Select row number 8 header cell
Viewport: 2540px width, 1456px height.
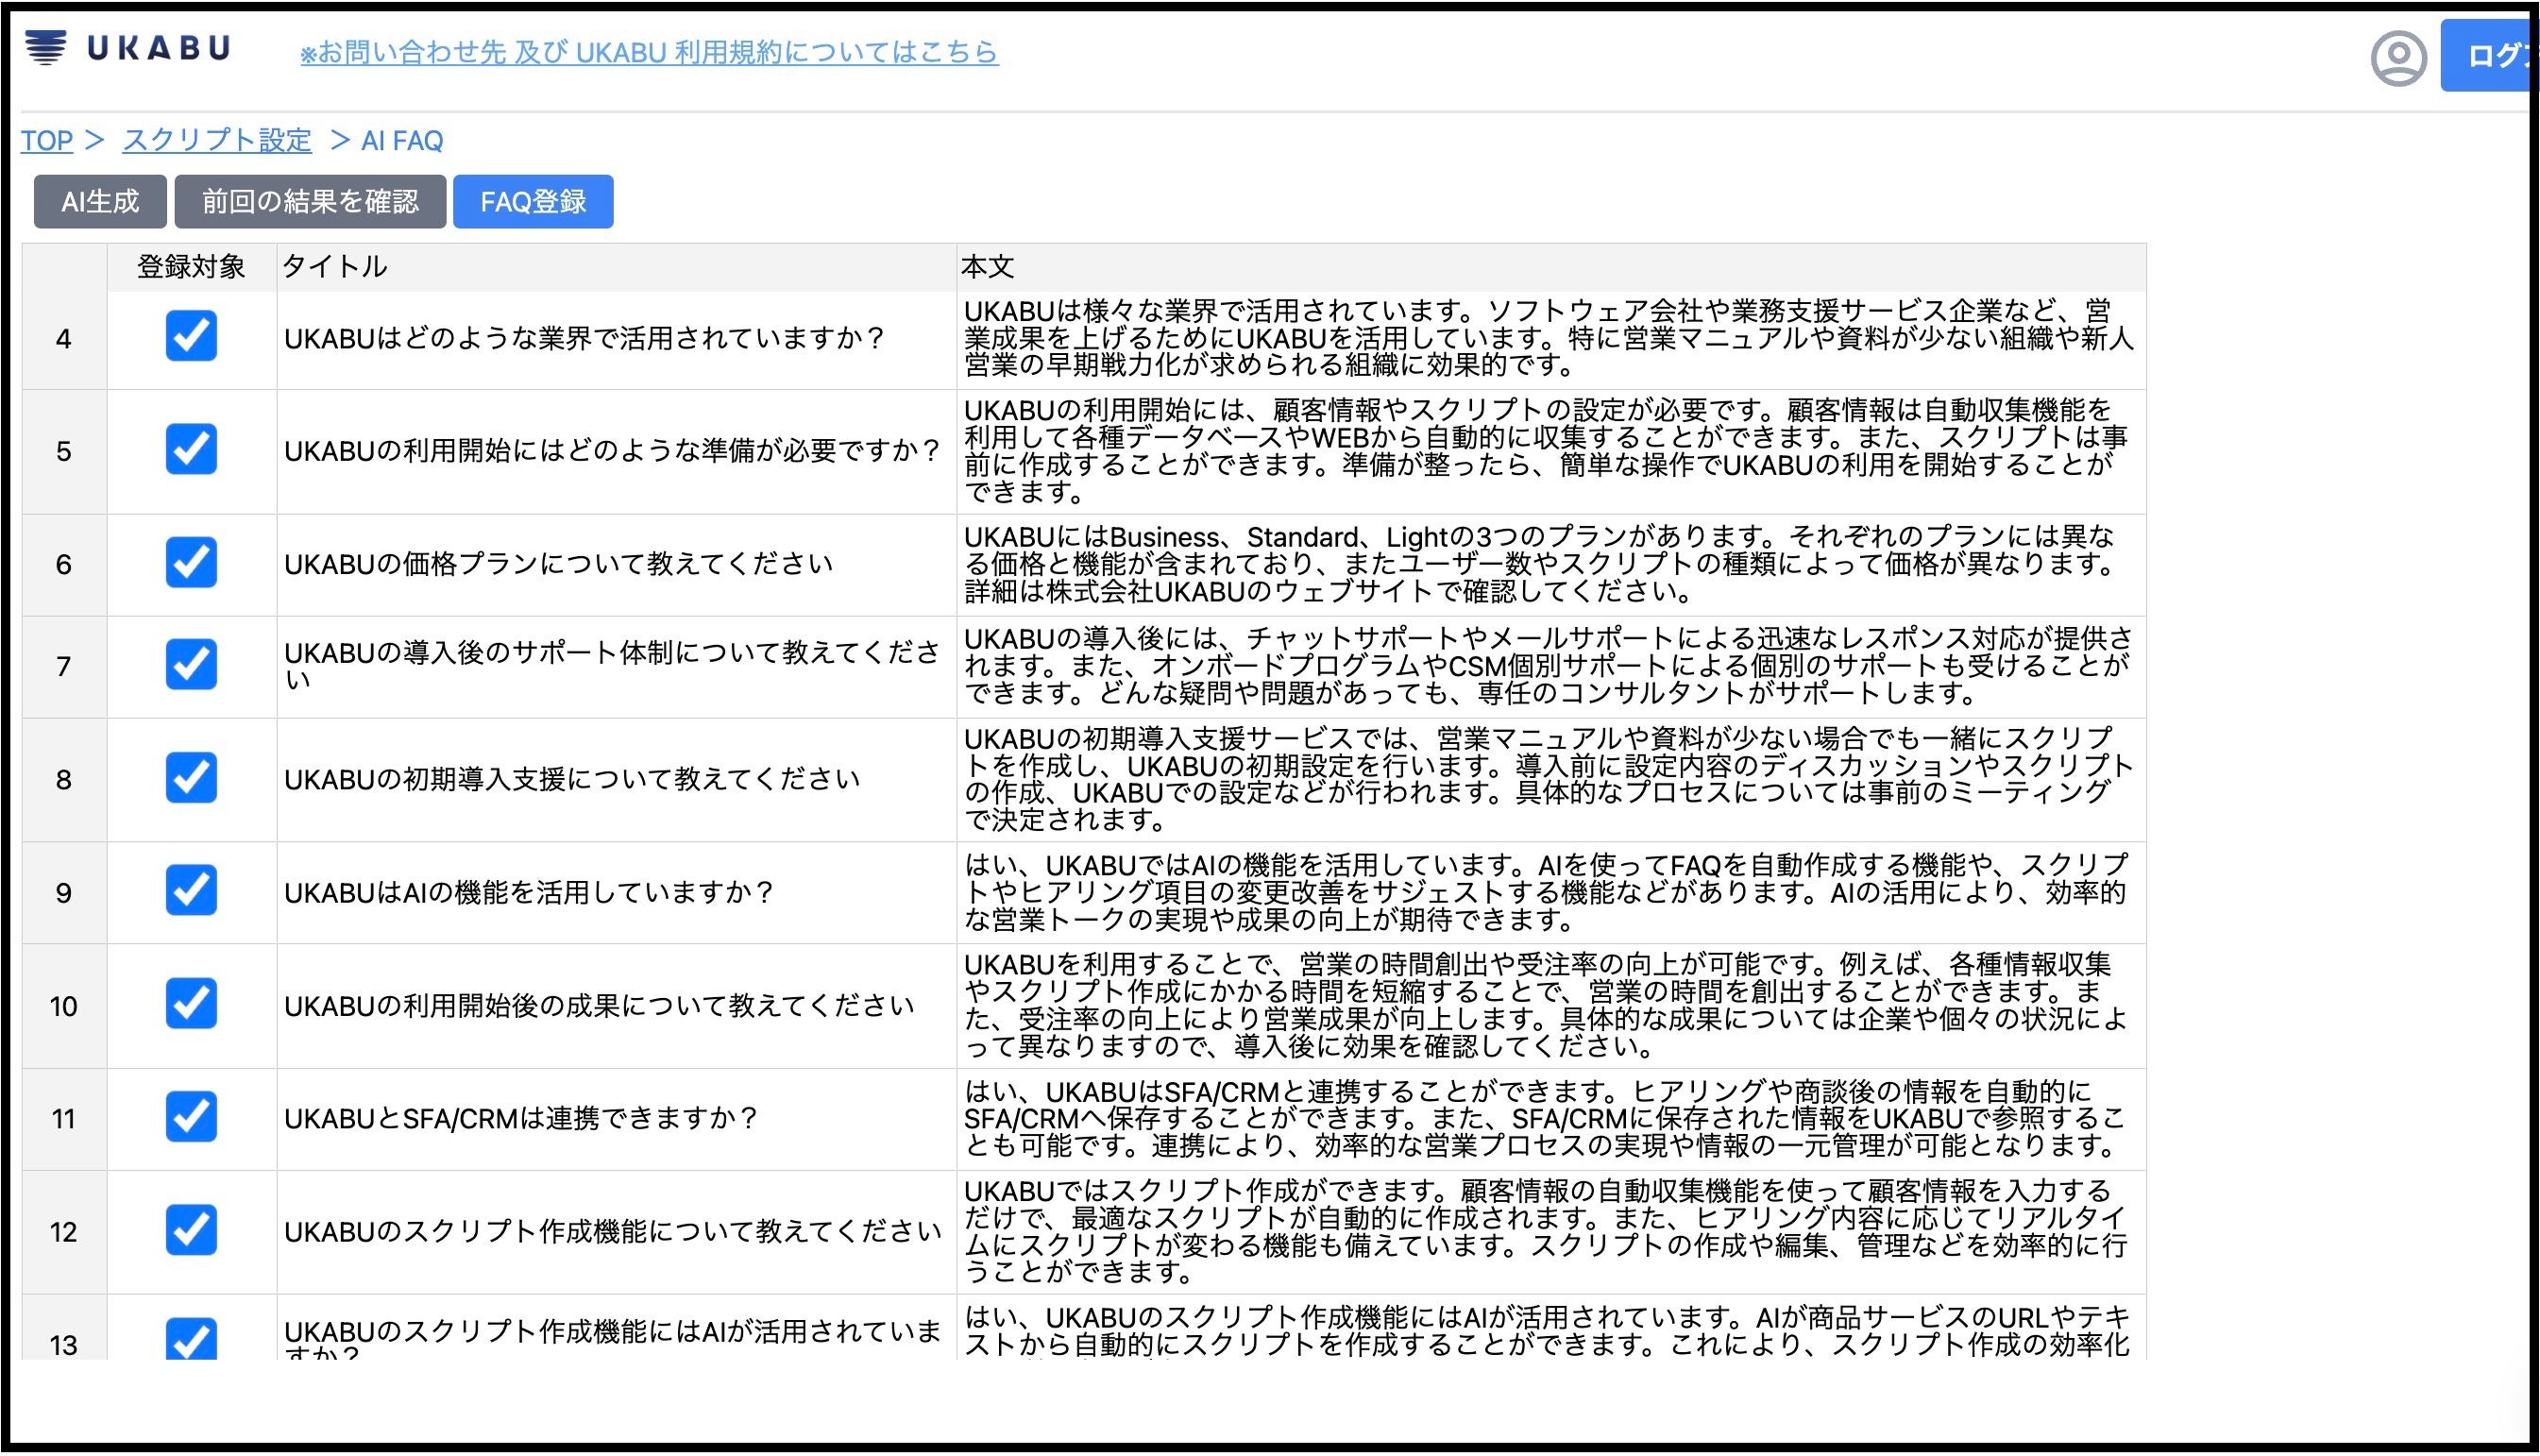(64, 779)
